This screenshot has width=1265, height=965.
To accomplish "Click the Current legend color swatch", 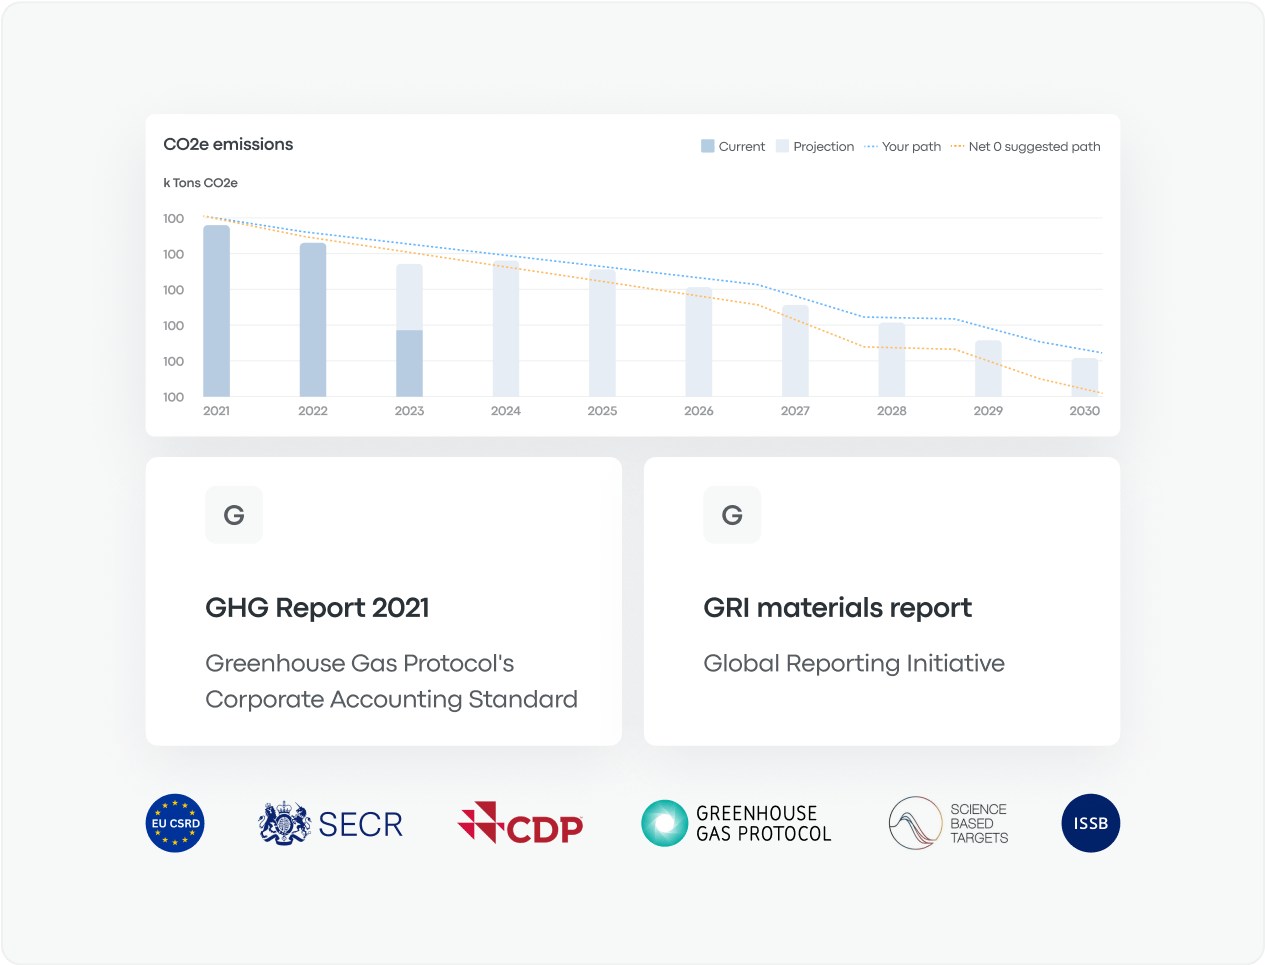I will tap(707, 146).
